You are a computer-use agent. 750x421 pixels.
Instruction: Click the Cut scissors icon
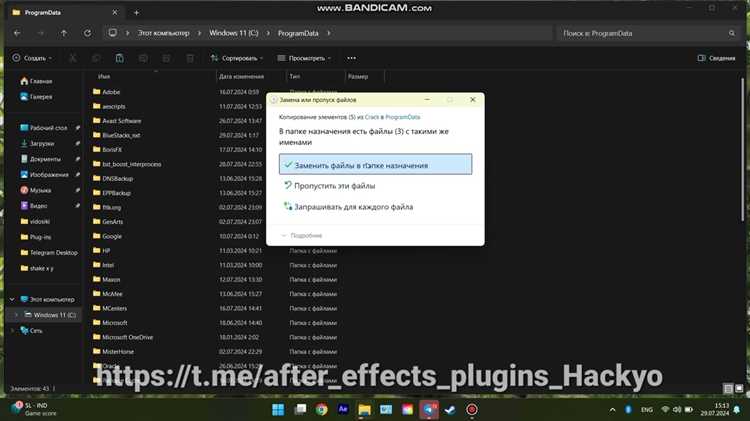[73, 58]
